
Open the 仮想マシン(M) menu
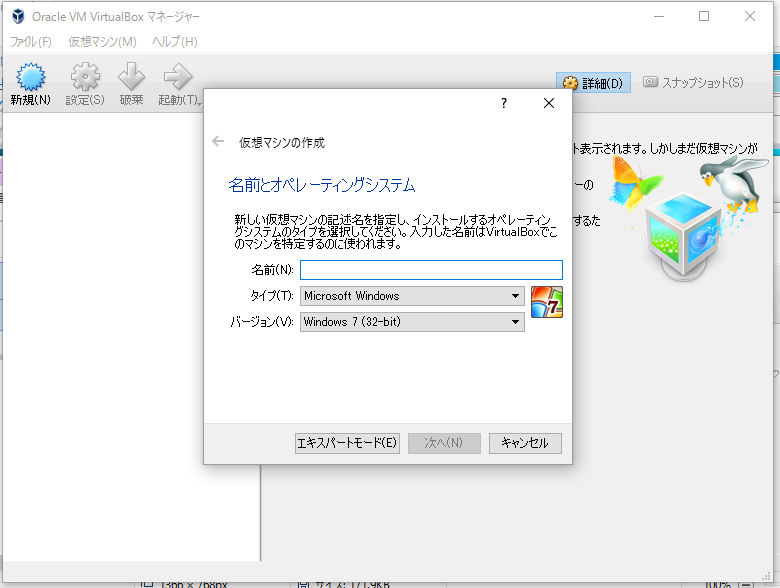tap(102, 42)
